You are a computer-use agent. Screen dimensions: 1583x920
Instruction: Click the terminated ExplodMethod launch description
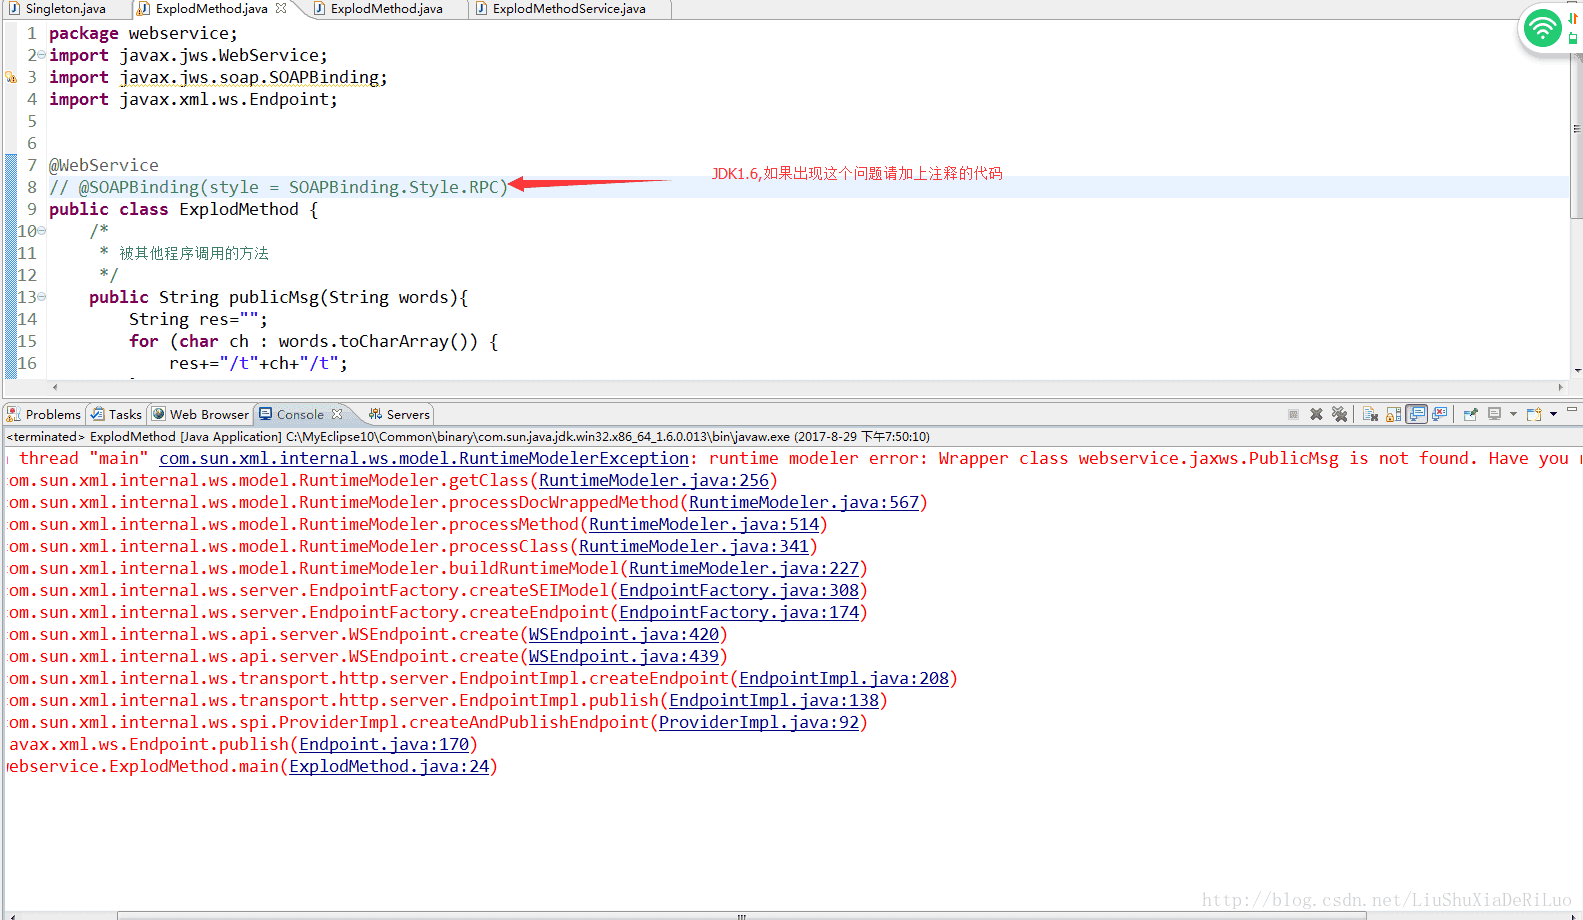point(468,436)
